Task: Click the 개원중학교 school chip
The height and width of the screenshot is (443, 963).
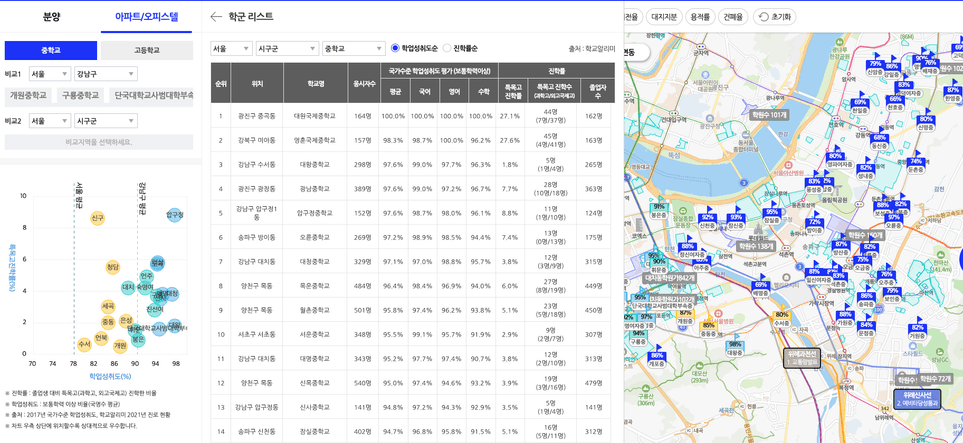Action: tap(28, 96)
